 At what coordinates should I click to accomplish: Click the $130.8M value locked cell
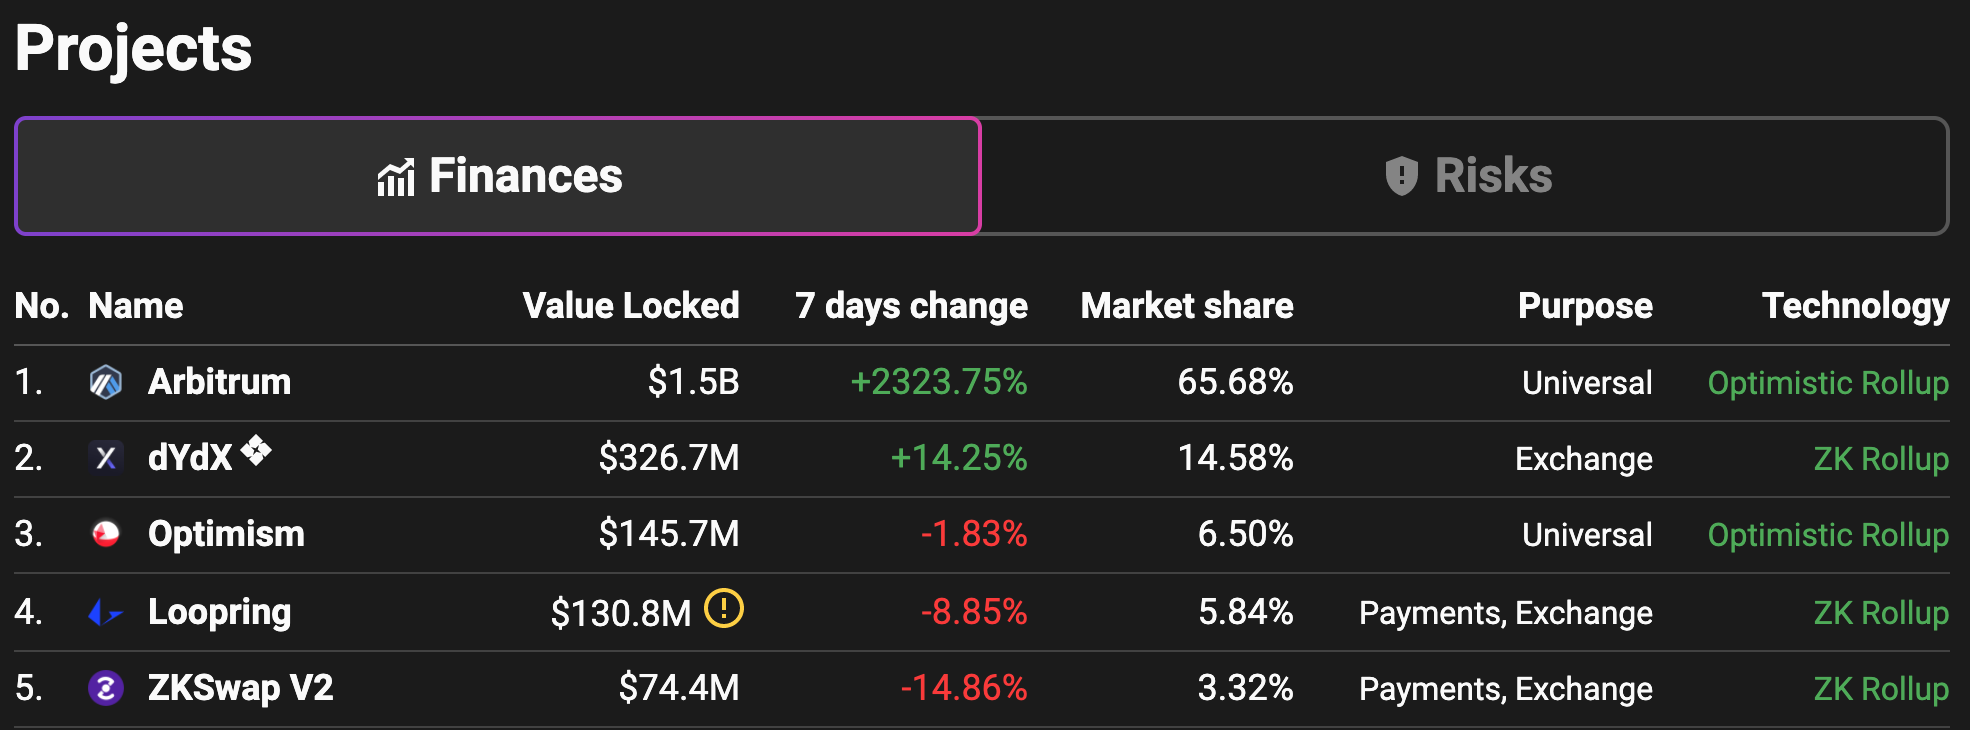[621, 612]
